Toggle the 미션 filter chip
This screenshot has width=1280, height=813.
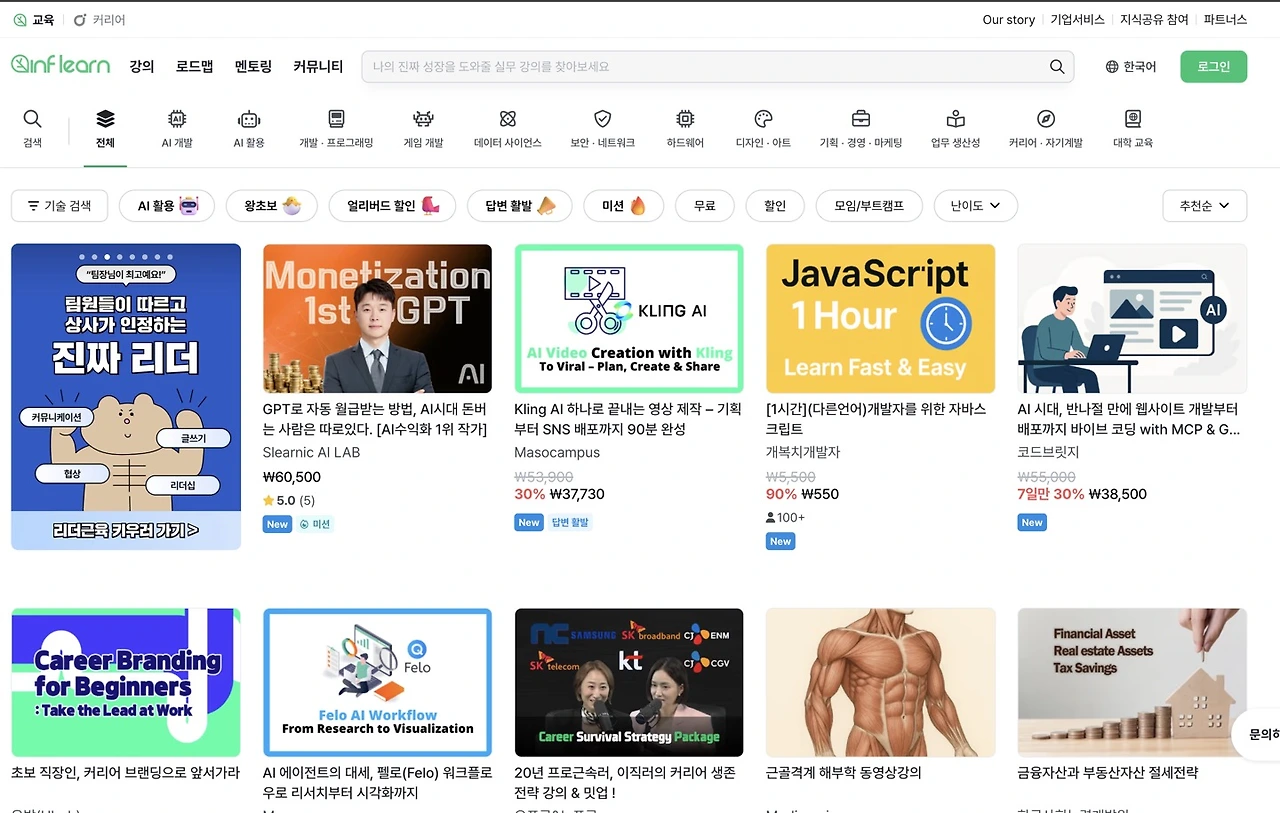pos(624,206)
